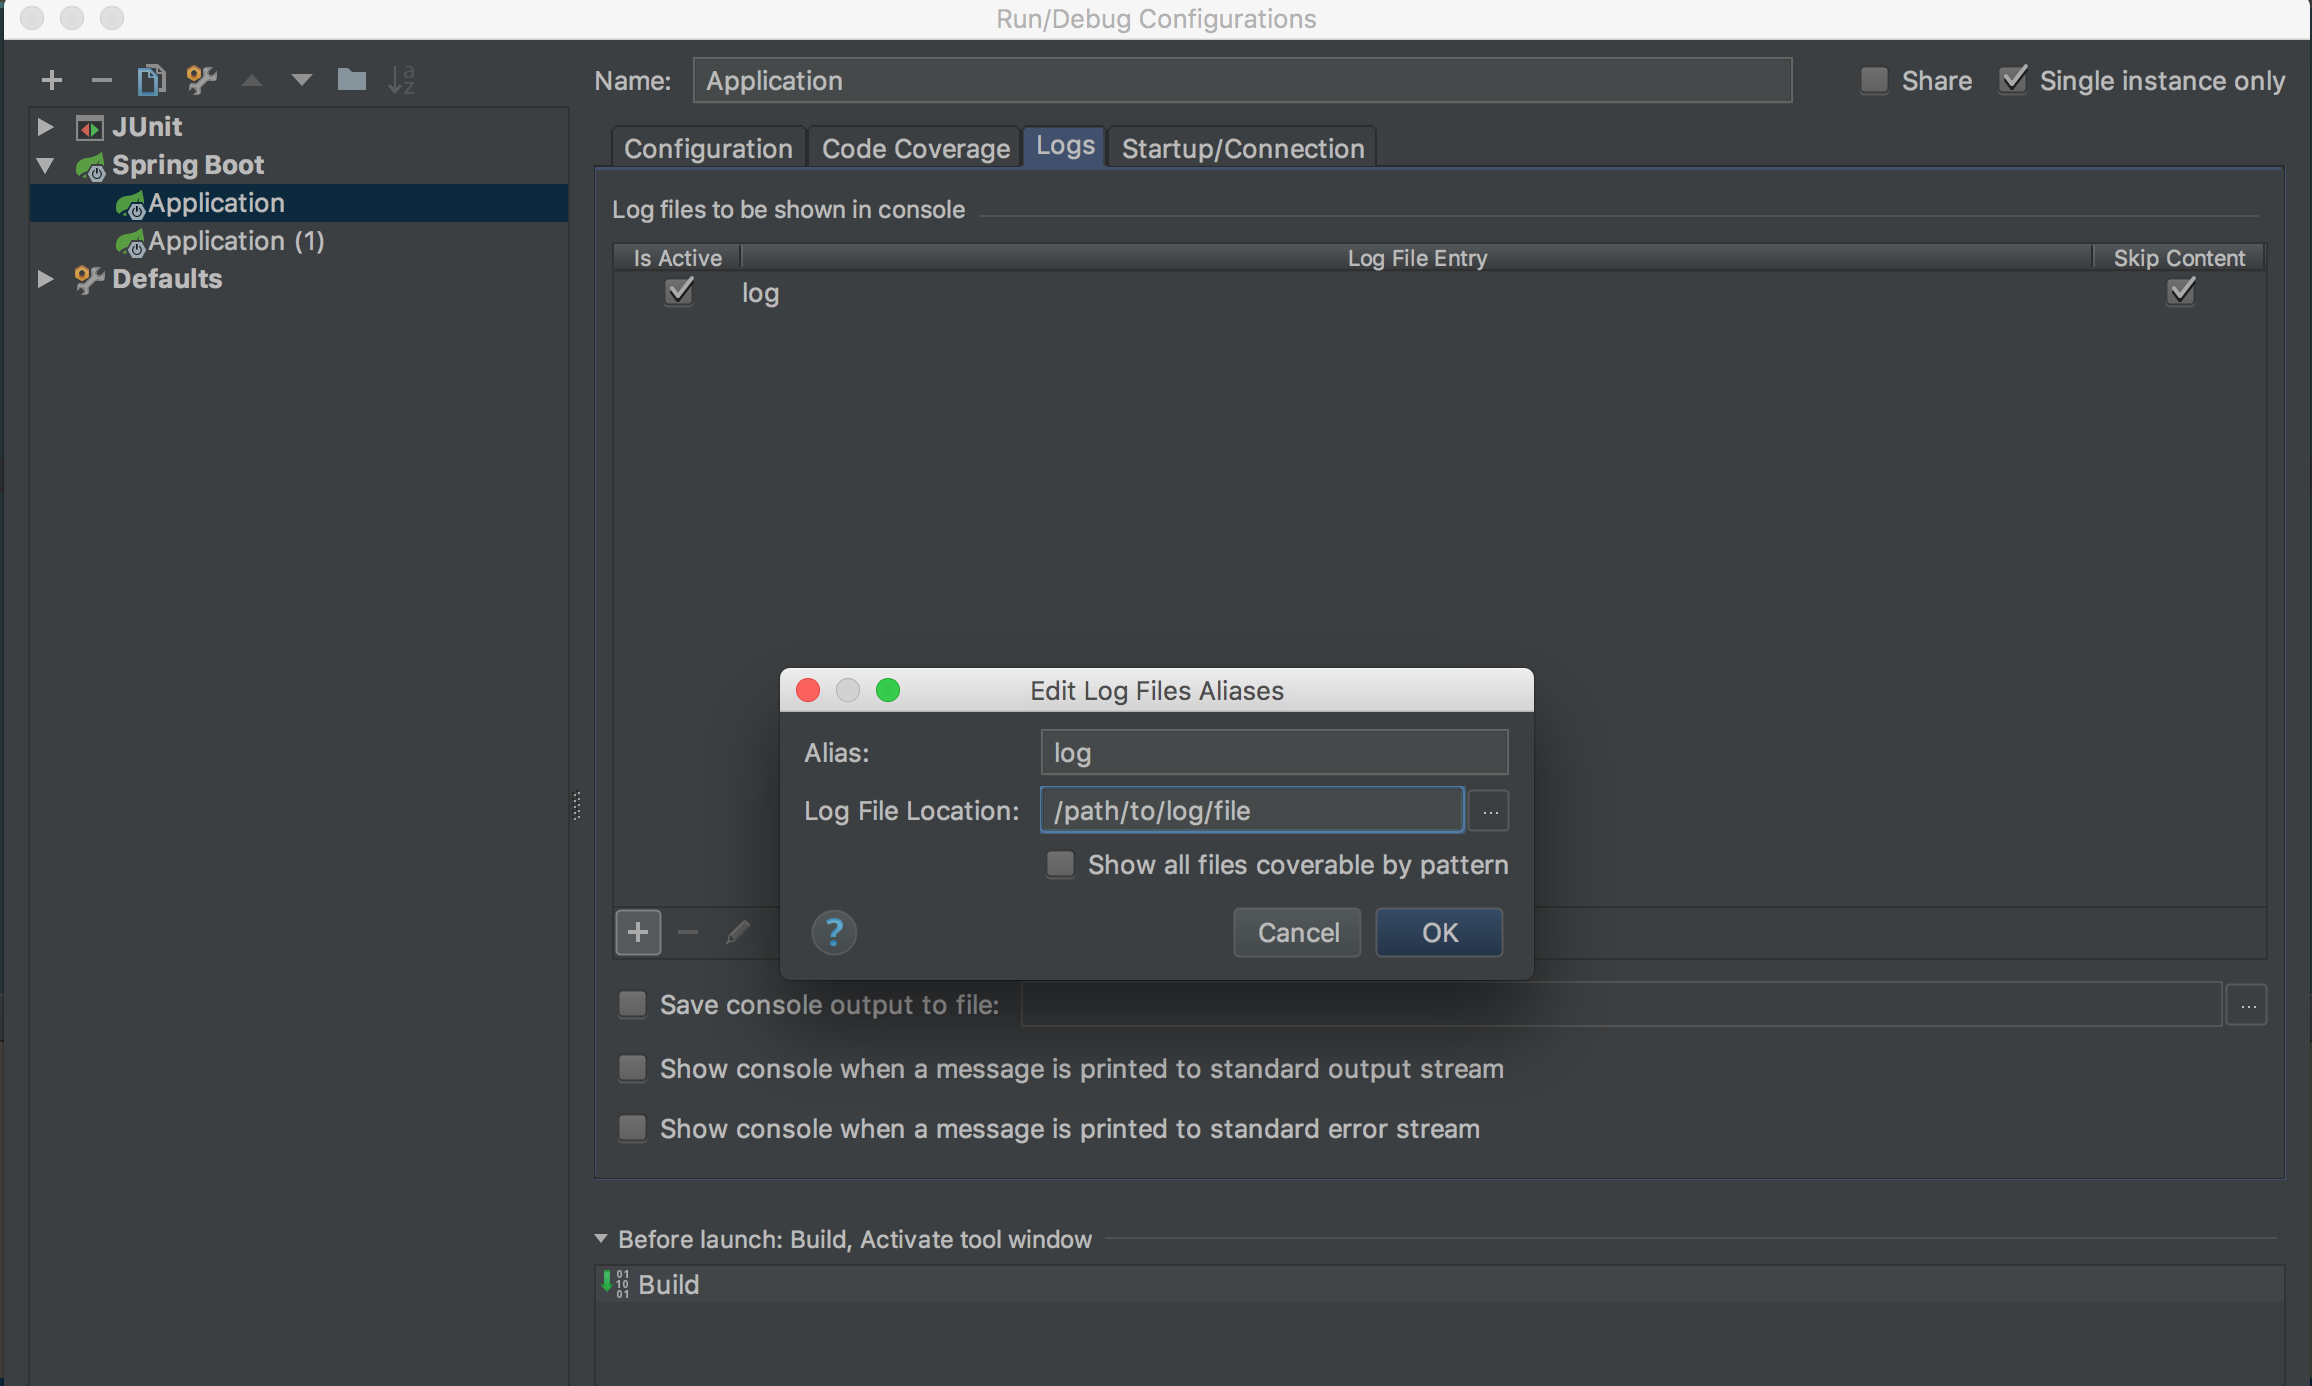
Task: Collapse the Before launch section
Action: coord(601,1238)
